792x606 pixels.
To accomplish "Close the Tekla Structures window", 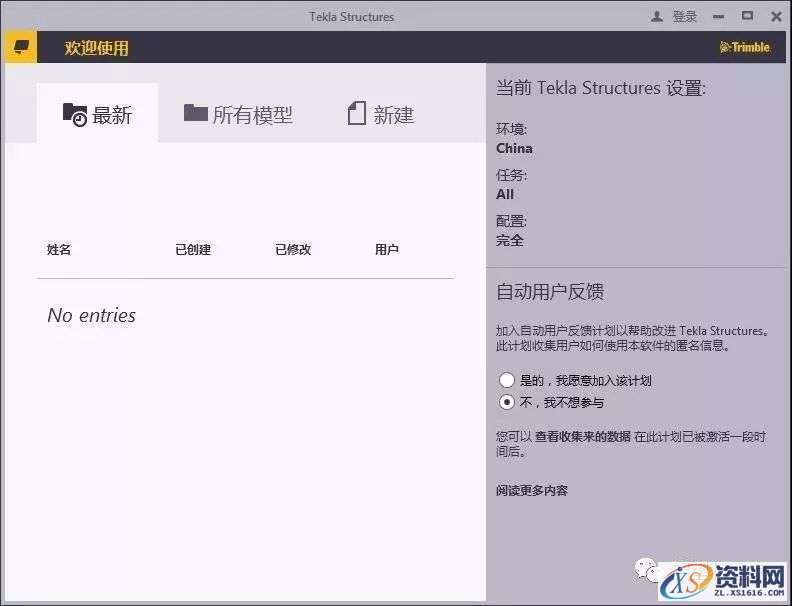I will (x=776, y=17).
